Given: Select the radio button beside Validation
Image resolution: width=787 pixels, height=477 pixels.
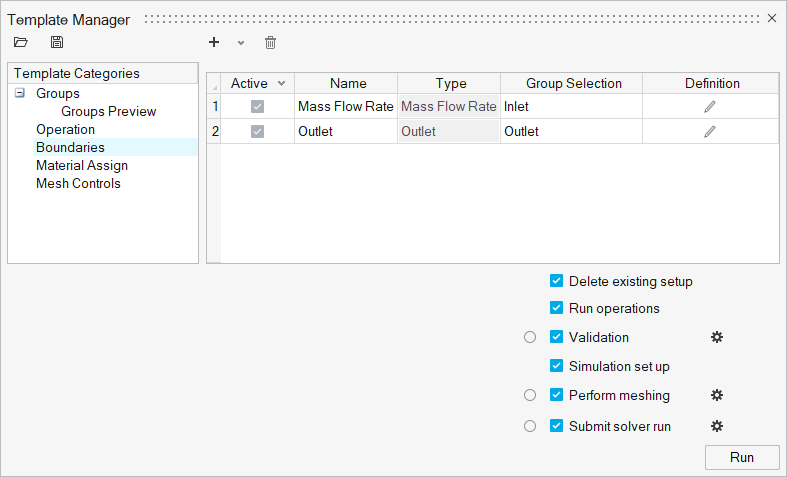Looking at the screenshot, I should tap(530, 337).
